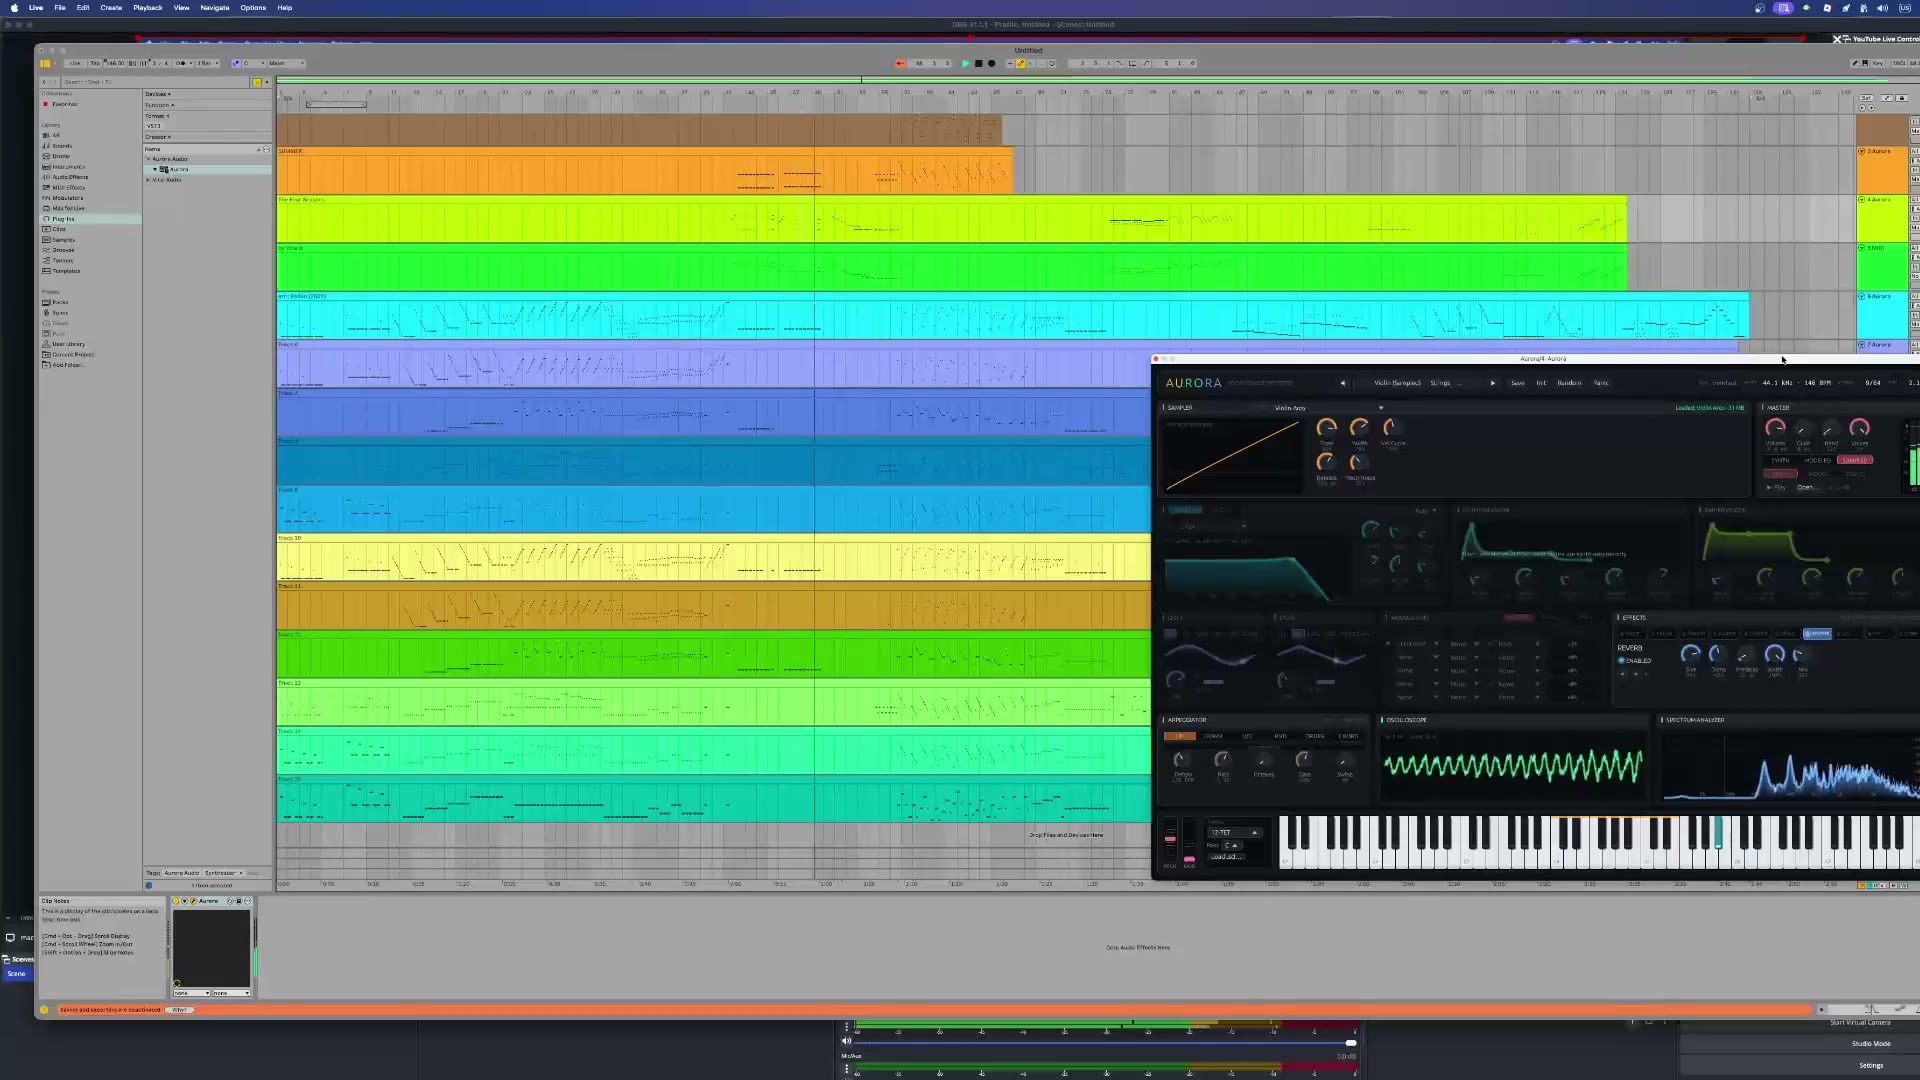Click the Sampler Width knob

(x=1359, y=428)
